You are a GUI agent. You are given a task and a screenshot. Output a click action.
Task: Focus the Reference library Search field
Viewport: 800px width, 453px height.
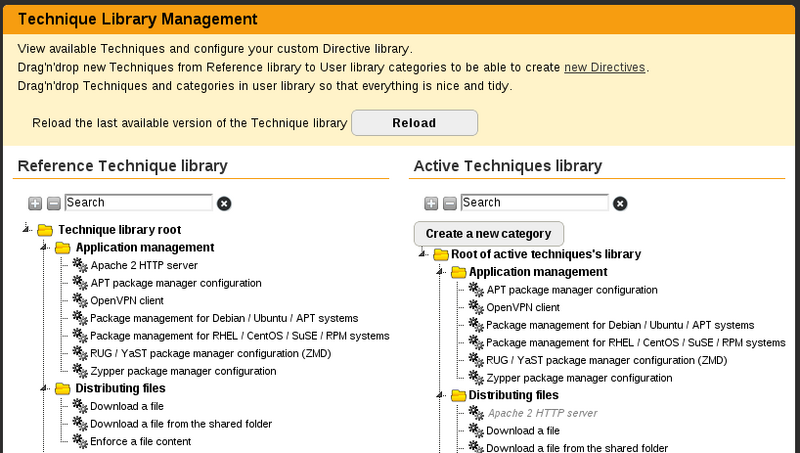(x=138, y=203)
